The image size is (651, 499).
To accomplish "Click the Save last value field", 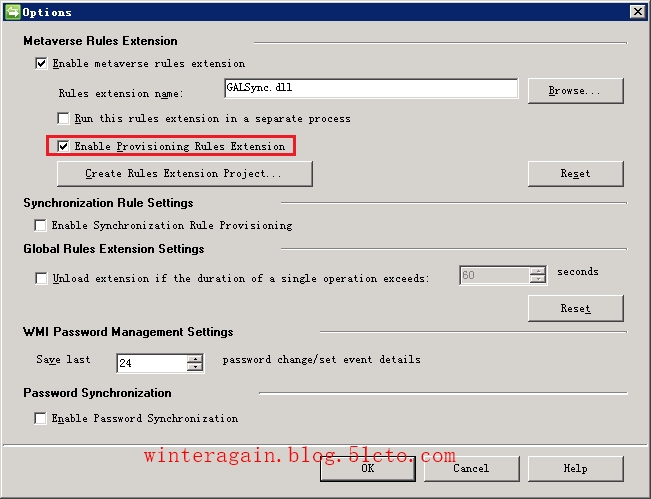I will click(152, 363).
